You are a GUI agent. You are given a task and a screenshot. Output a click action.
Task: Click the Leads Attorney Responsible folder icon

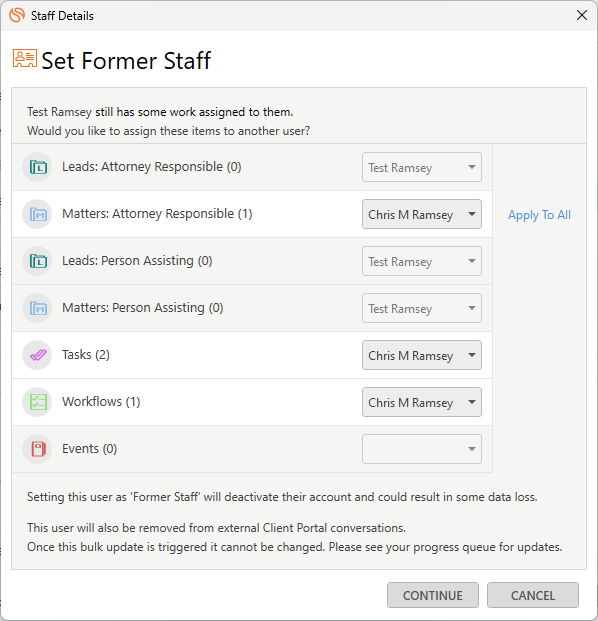point(38,167)
